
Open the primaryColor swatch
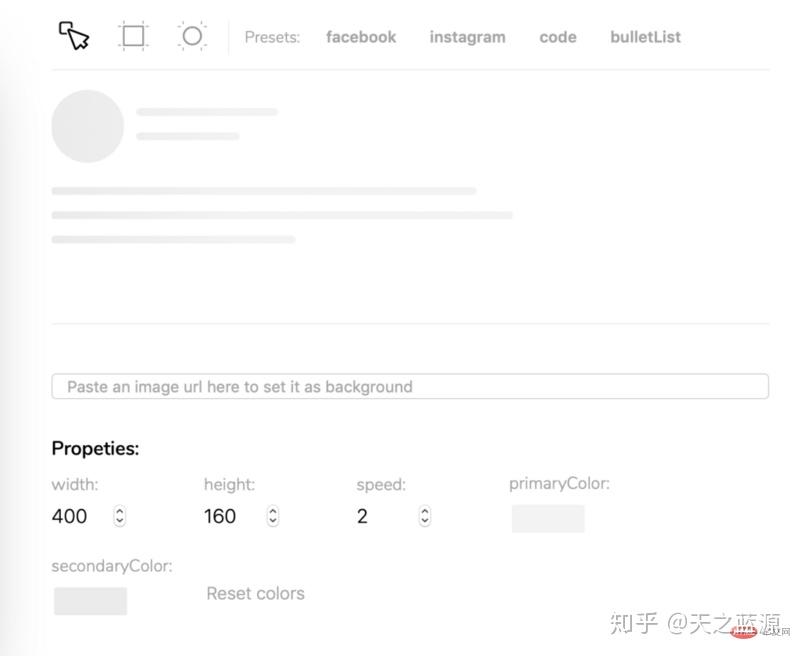pyautogui.click(x=548, y=518)
